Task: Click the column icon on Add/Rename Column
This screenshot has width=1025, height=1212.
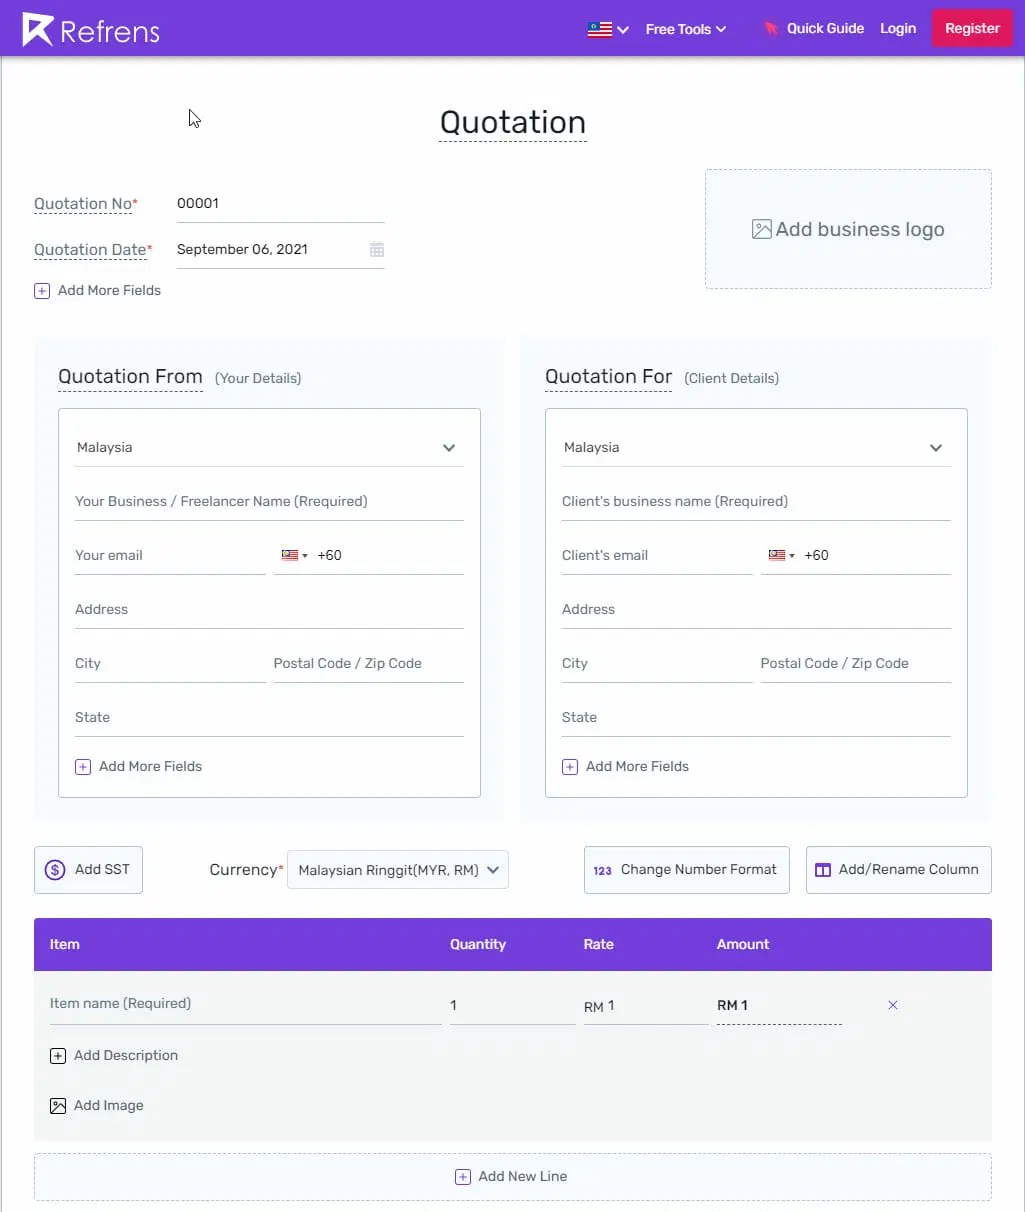Action: tap(823, 870)
